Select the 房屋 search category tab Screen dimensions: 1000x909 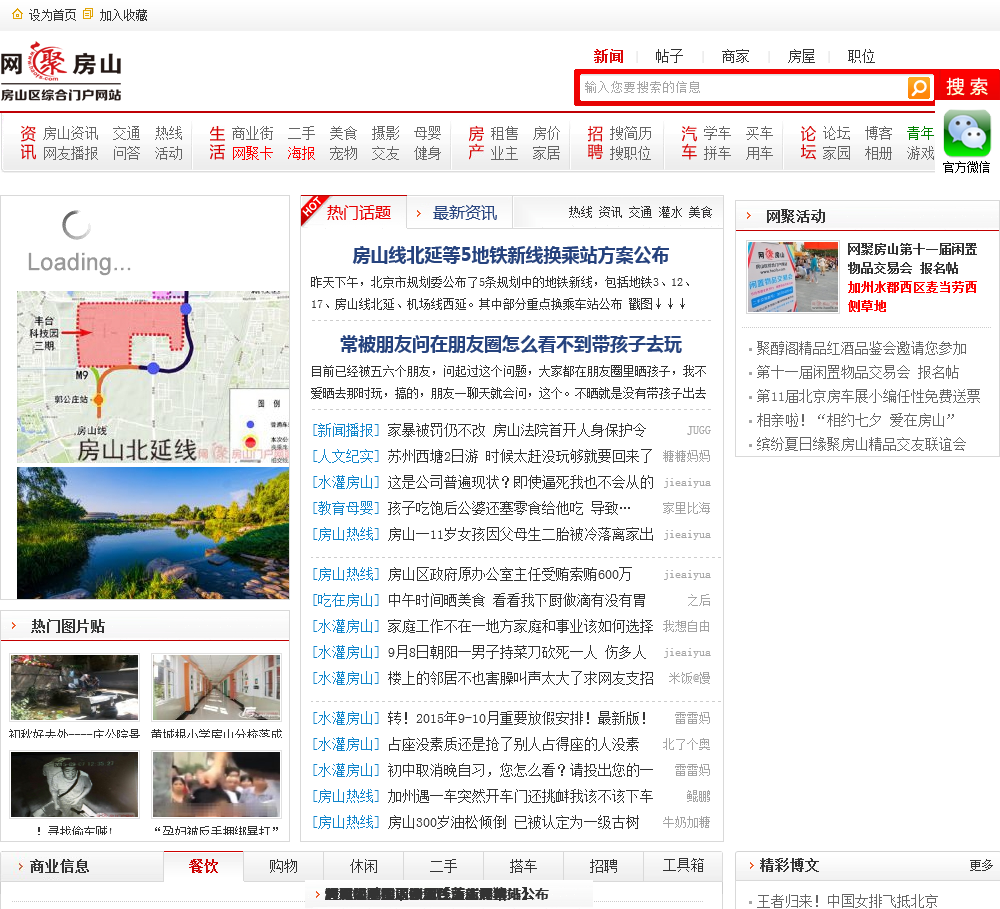801,56
